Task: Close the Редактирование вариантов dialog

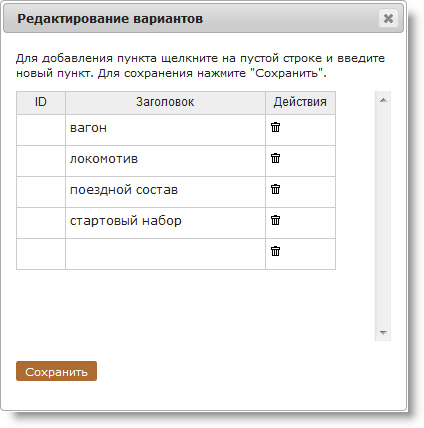Action: (388, 18)
